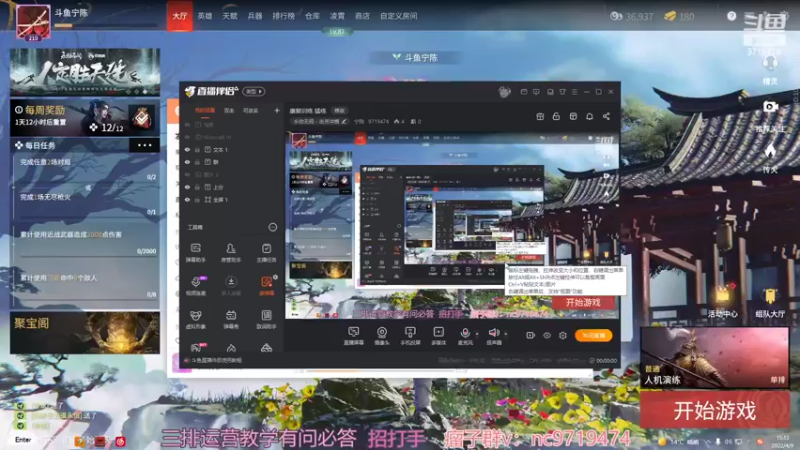Switch to the 大厅 tab in the game

[x=180, y=16]
